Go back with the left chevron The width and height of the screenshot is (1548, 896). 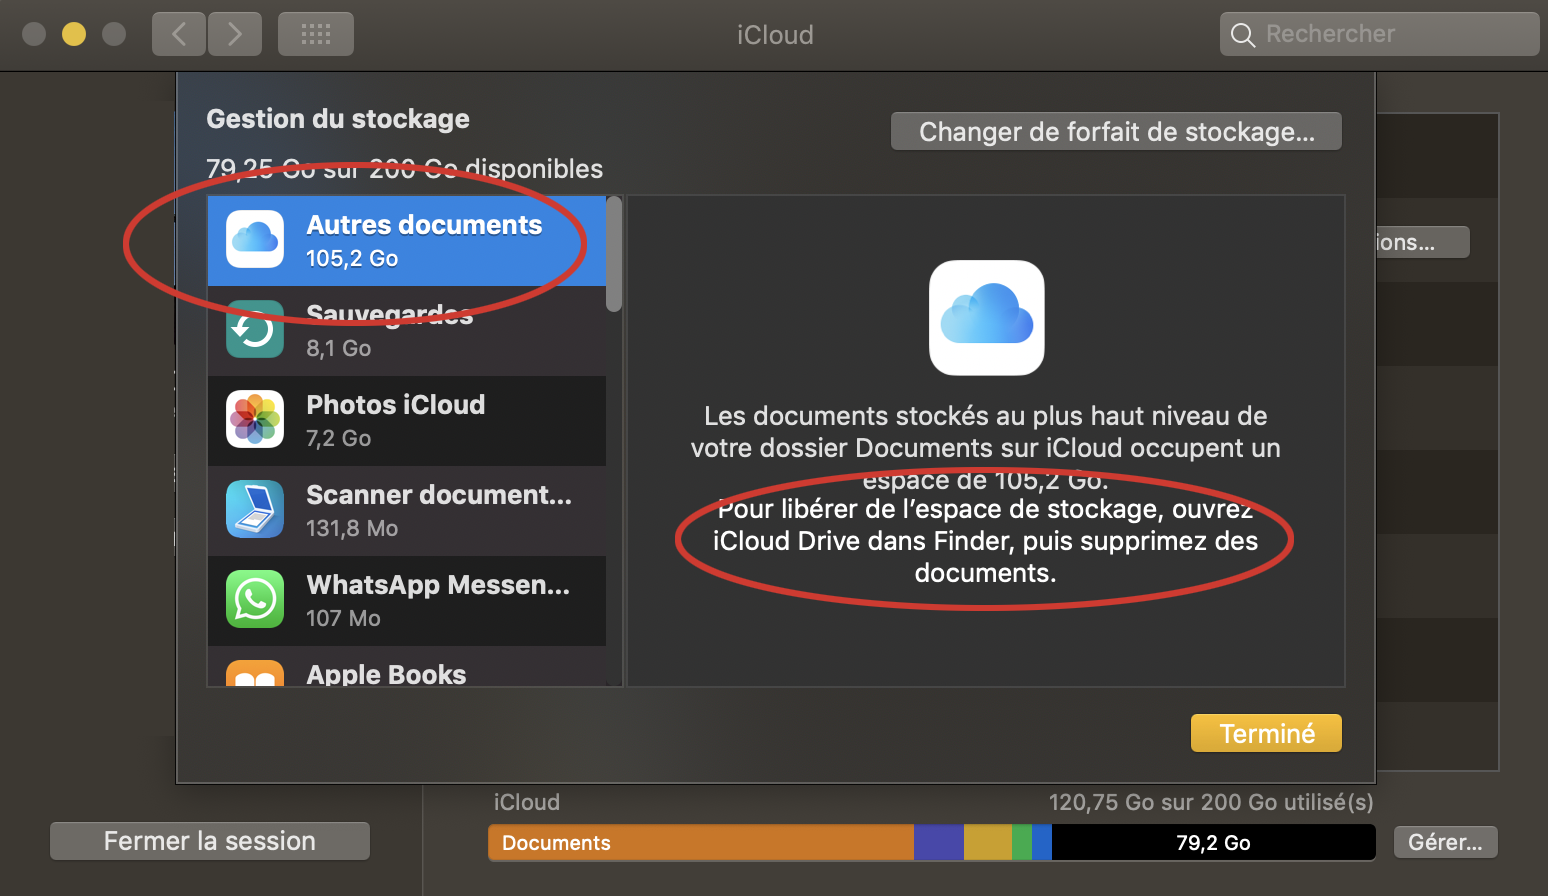[x=179, y=34]
